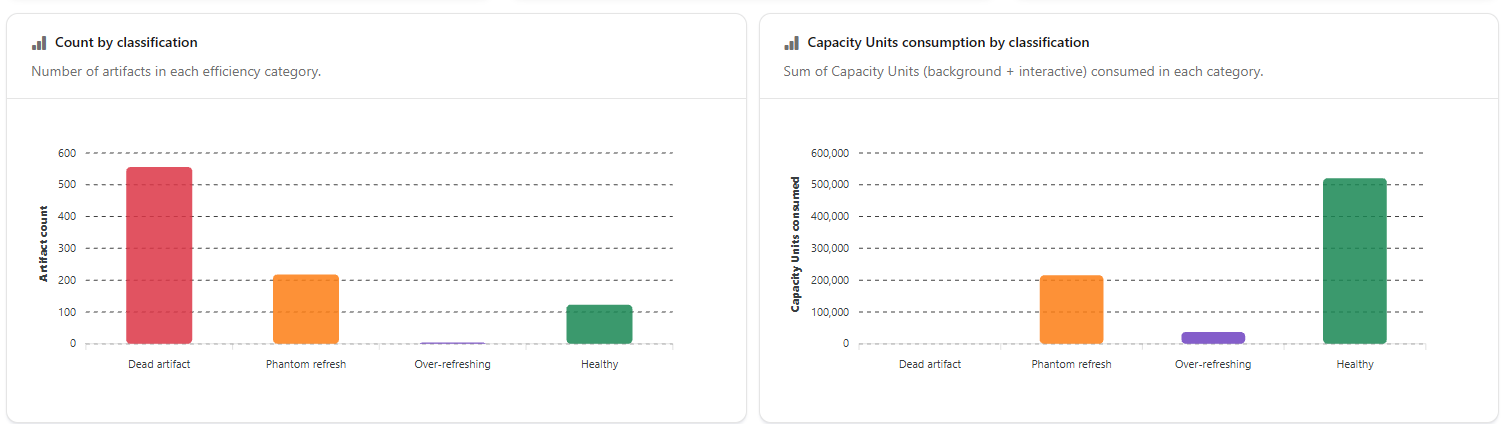Click 'Dead artifact' label in count chart

tap(159, 364)
